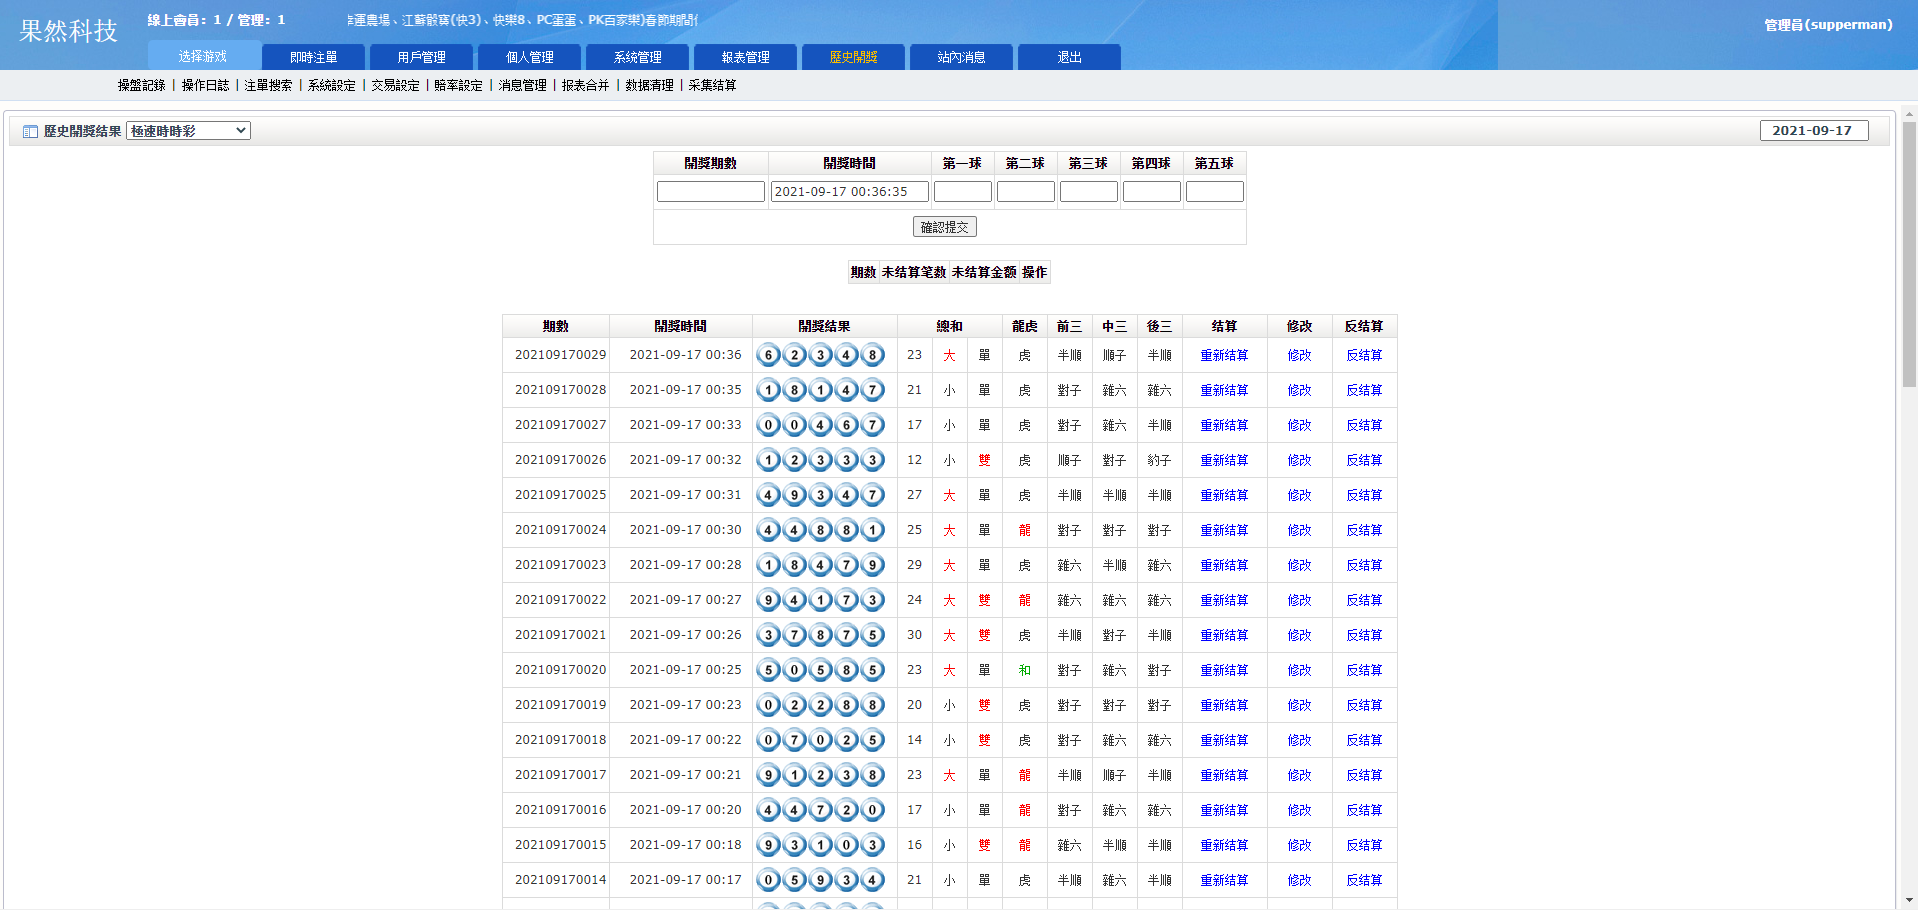
Task: Click the 確認提交 submit button
Action: (x=944, y=227)
